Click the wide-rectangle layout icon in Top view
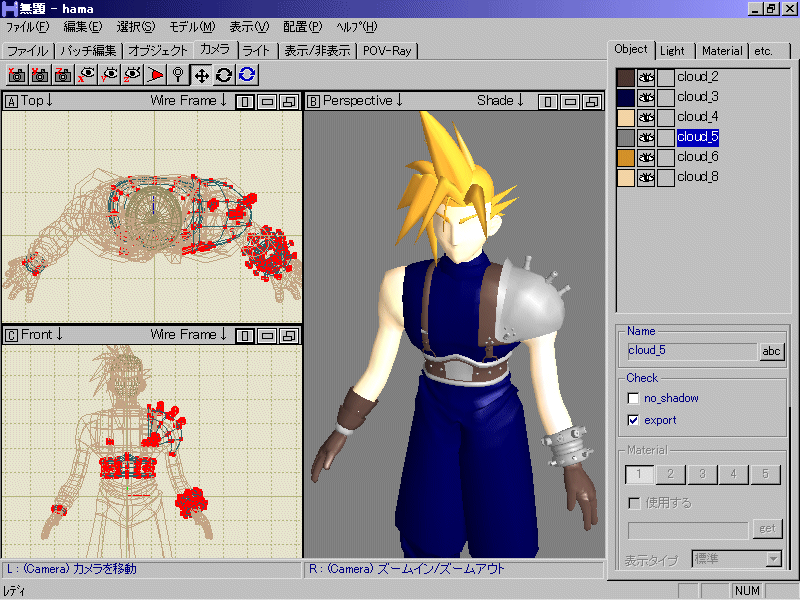This screenshot has height=600, width=800. 267,102
